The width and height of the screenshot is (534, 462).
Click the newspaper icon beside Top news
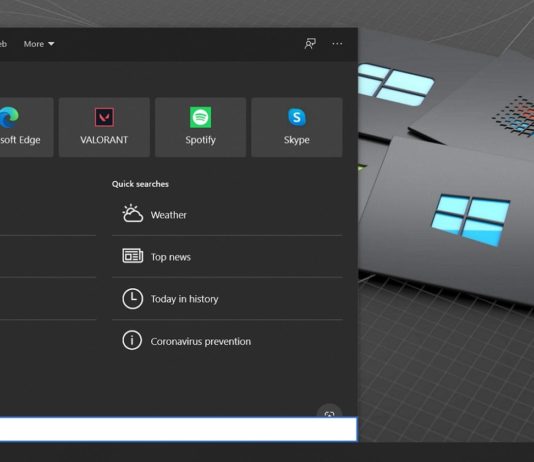(x=132, y=256)
